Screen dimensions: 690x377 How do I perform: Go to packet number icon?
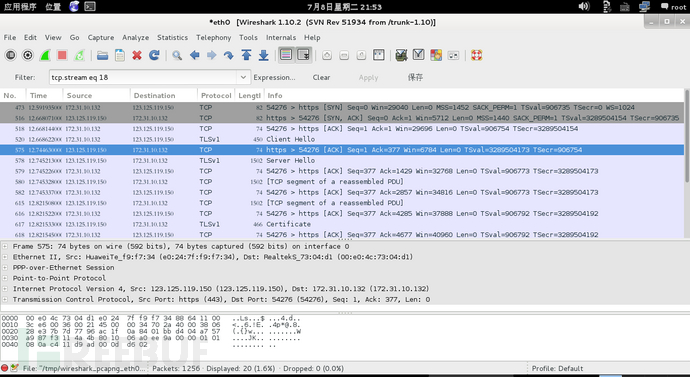(229, 55)
